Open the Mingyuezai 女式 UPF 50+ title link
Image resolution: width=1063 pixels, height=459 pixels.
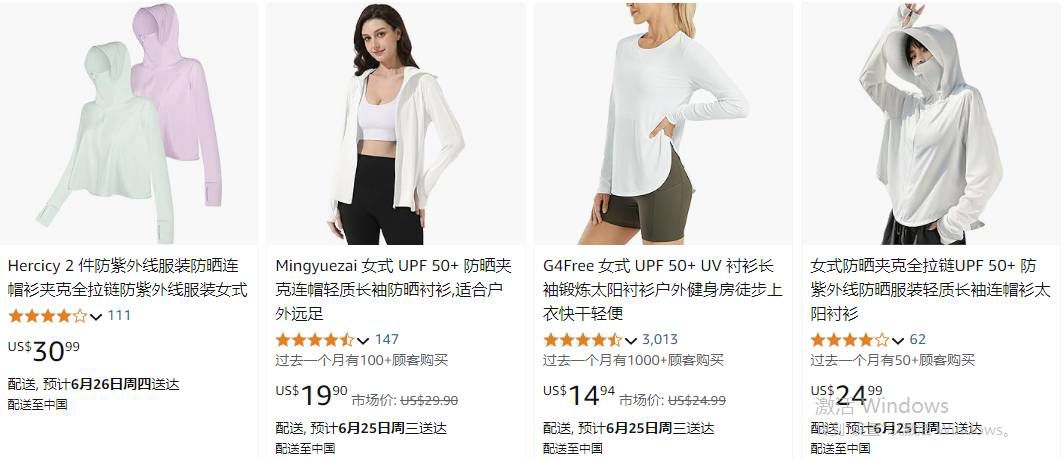(x=394, y=290)
